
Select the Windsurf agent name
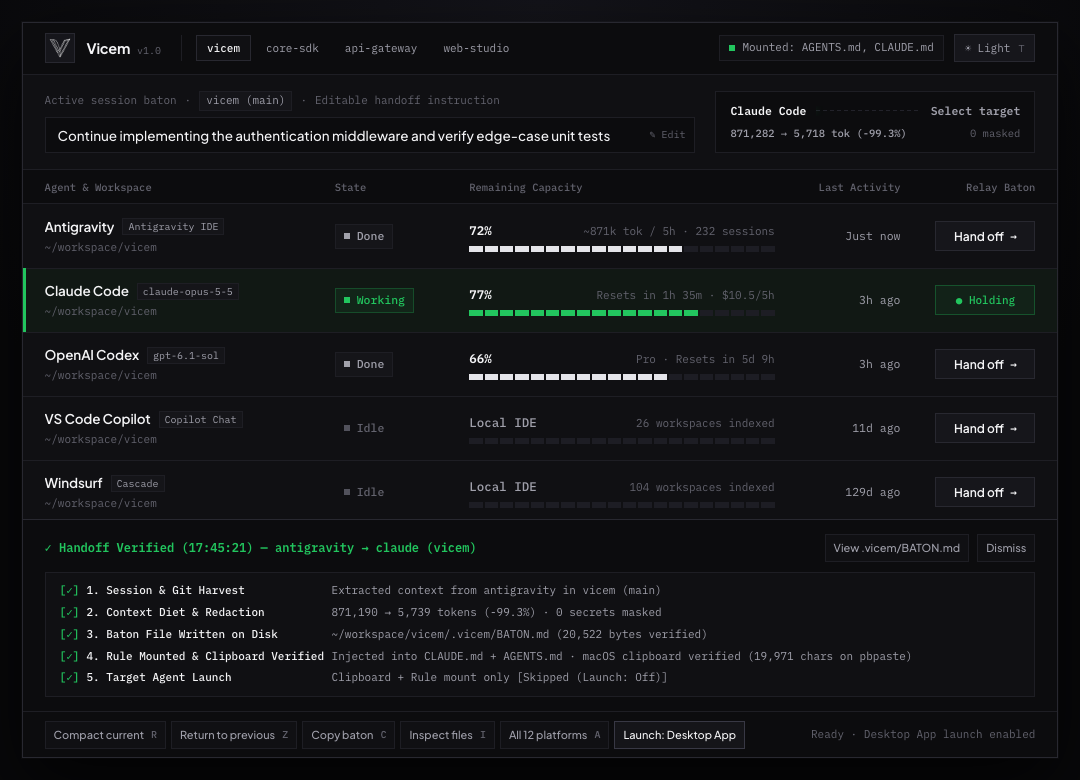[x=73, y=484]
